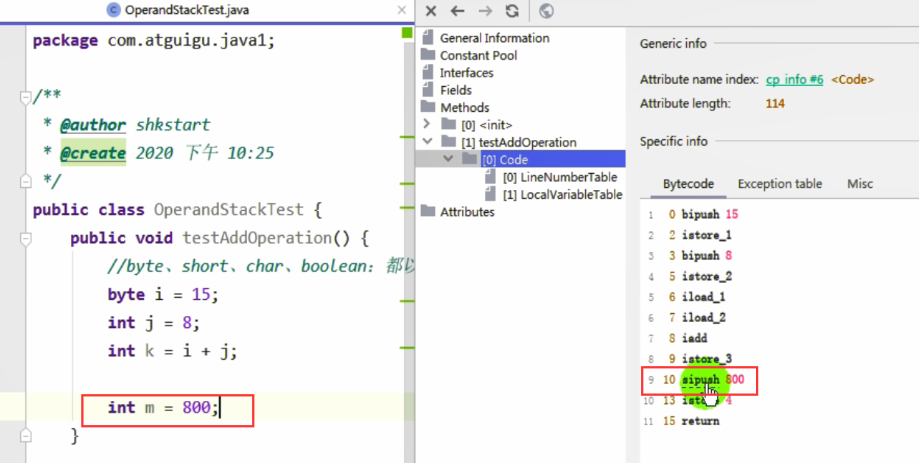Click the return bytecode line
Screen dimensions: 919x463
(x=700, y=421)
